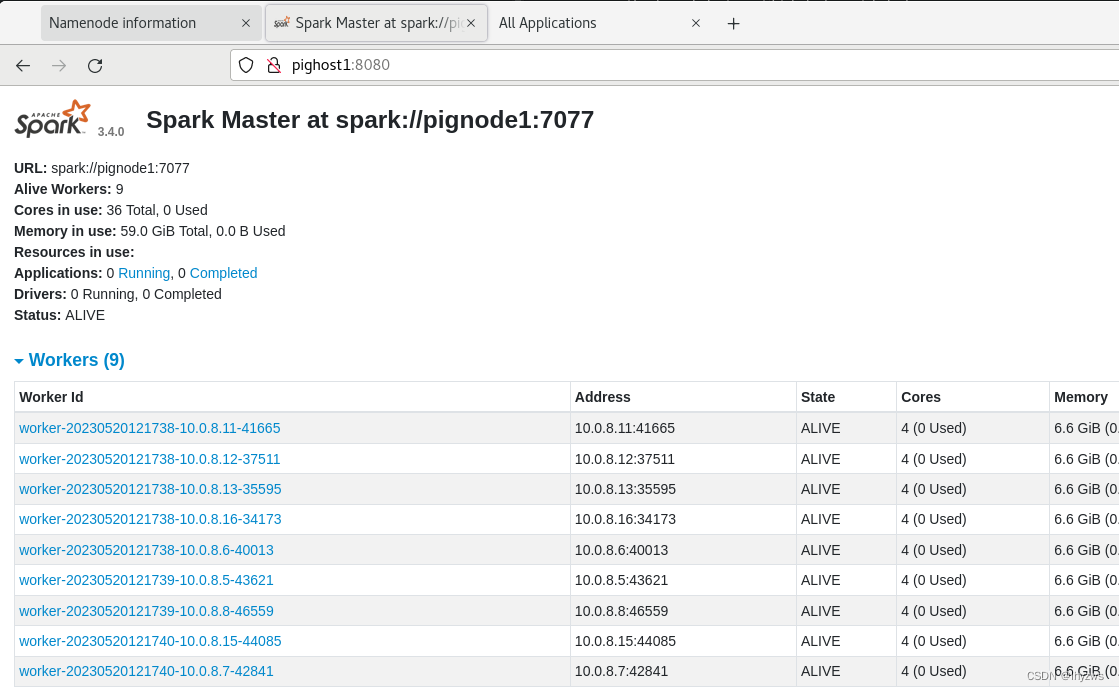Open worker 10.0.8.5-43621 link

[x=146, y=580]
